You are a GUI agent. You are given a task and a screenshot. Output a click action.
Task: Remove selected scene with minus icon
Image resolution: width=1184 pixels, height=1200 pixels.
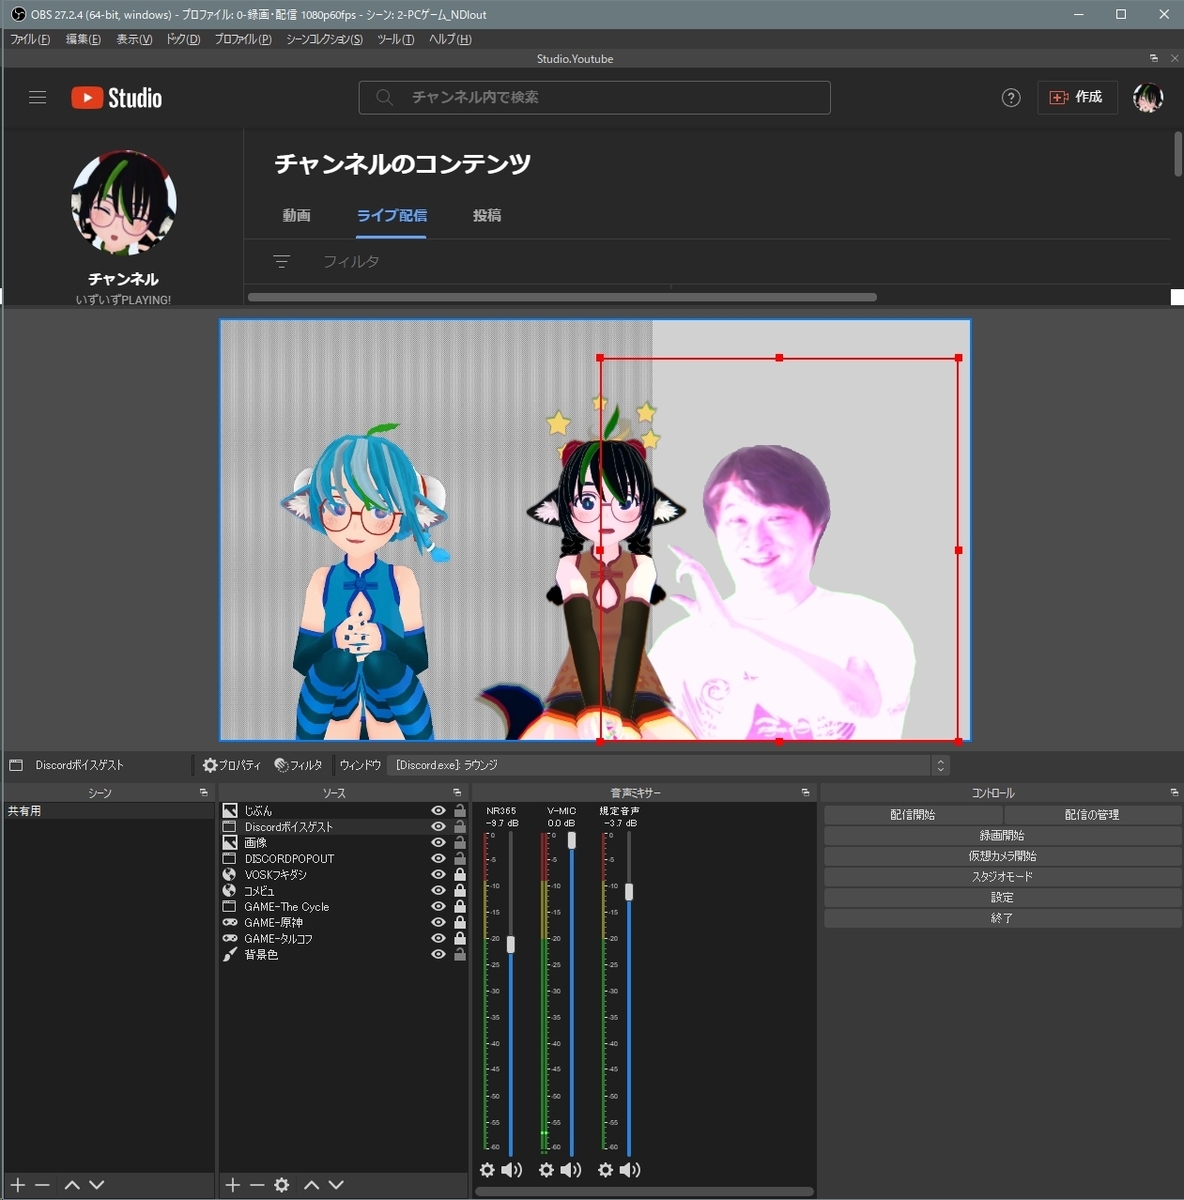pyautogui.click(x=42, y=1185)
